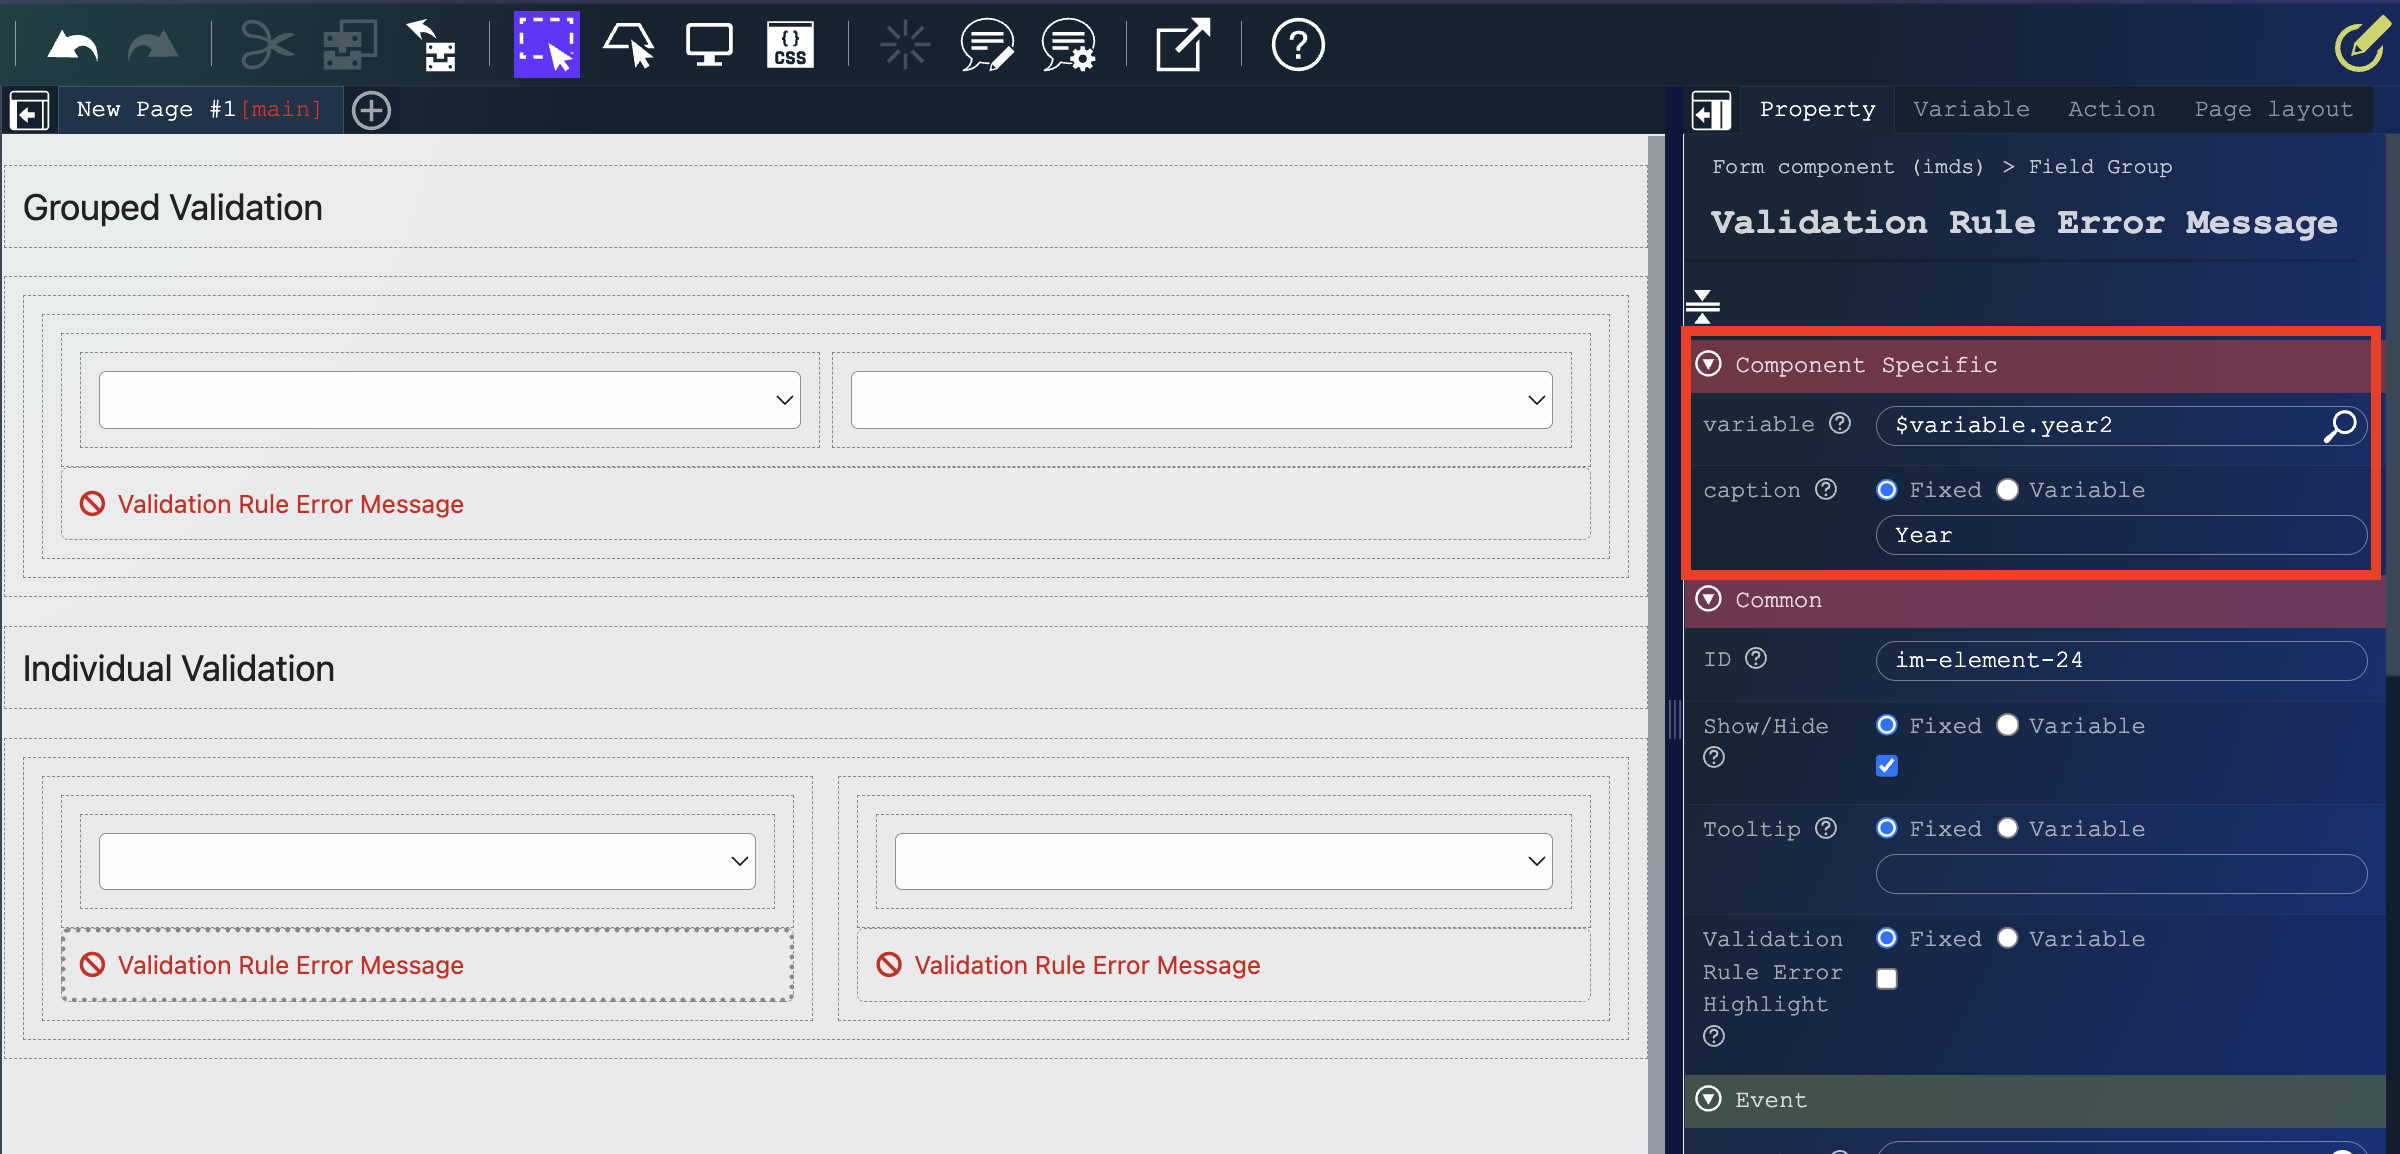This screenshot has width=2400, height=1154.
Task: Click the Form component (imds) breadcrumb
Action: tap(1847, 167)
